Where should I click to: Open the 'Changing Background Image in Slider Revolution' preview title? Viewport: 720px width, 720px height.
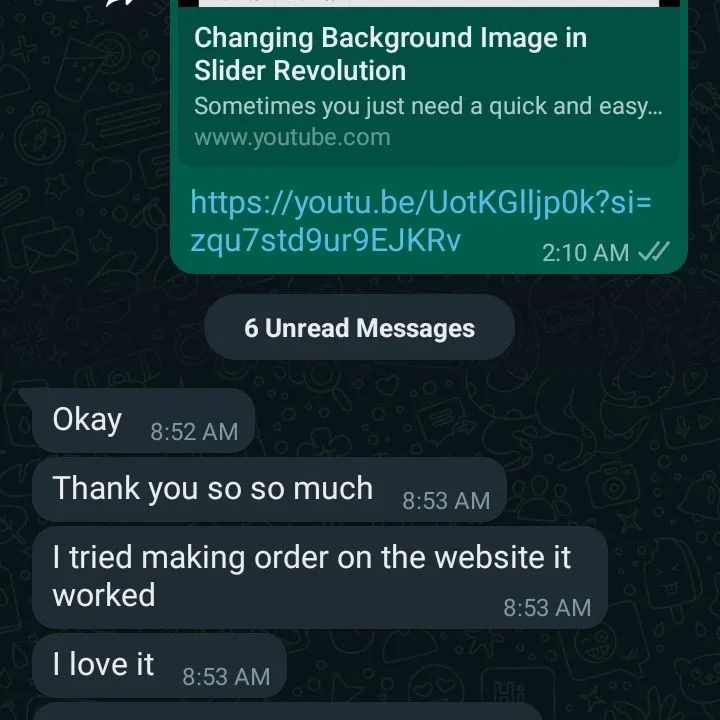pyautogui.click(x=390, y=54)
